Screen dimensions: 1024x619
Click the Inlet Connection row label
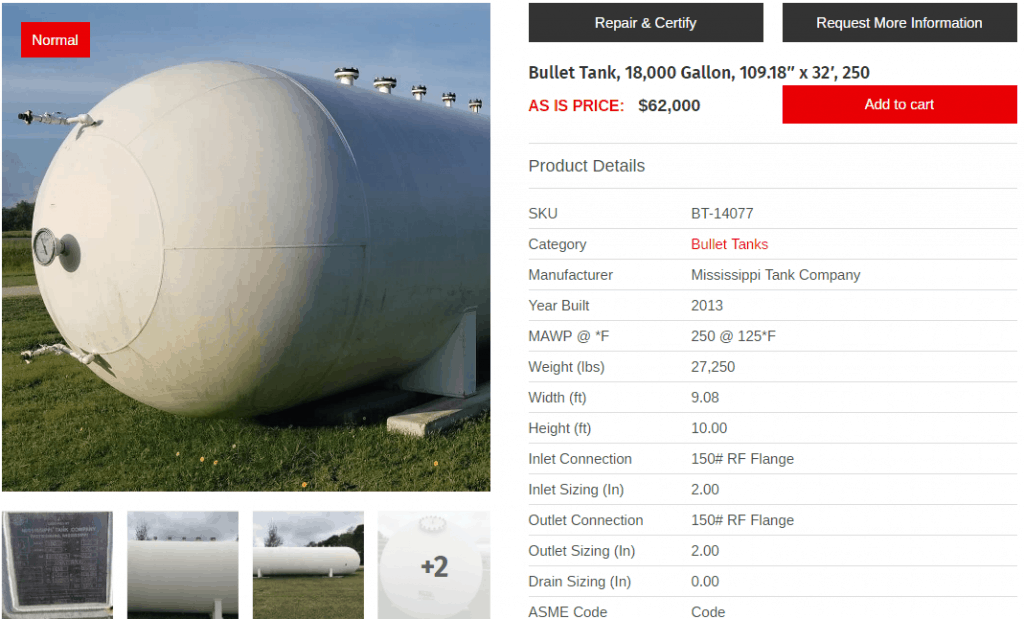580,459
